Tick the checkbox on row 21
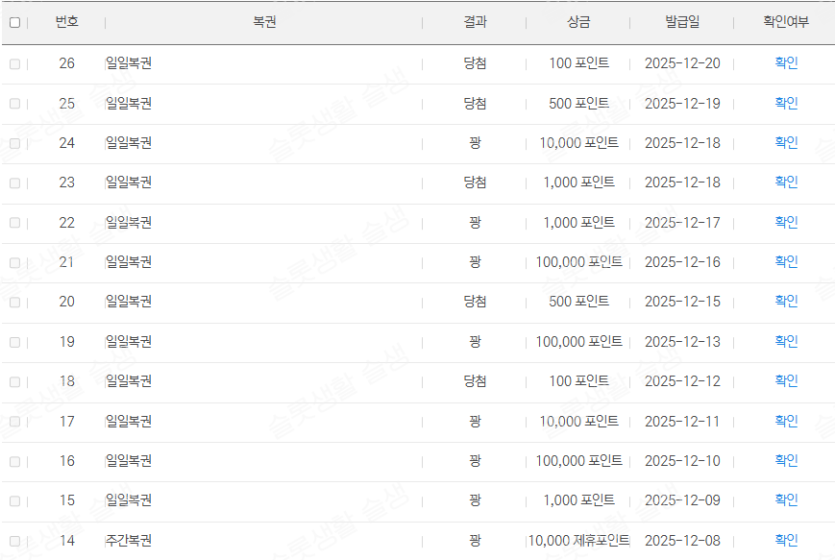This screenshot has height=560, width=835. pos(15,262)
